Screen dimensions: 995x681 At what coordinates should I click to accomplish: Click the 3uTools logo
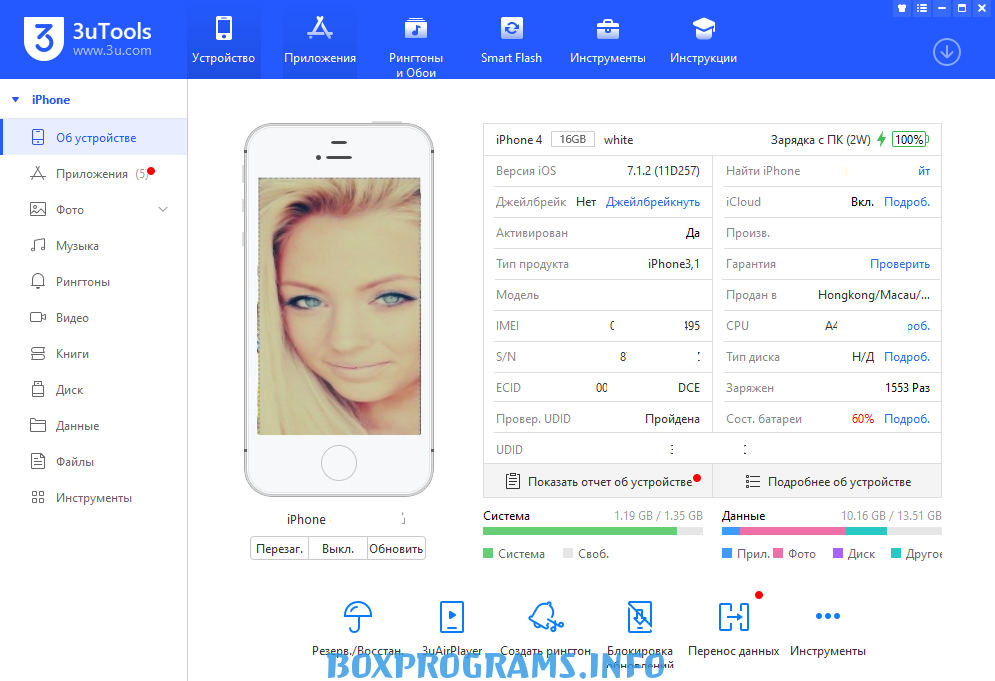pos(88,39)
